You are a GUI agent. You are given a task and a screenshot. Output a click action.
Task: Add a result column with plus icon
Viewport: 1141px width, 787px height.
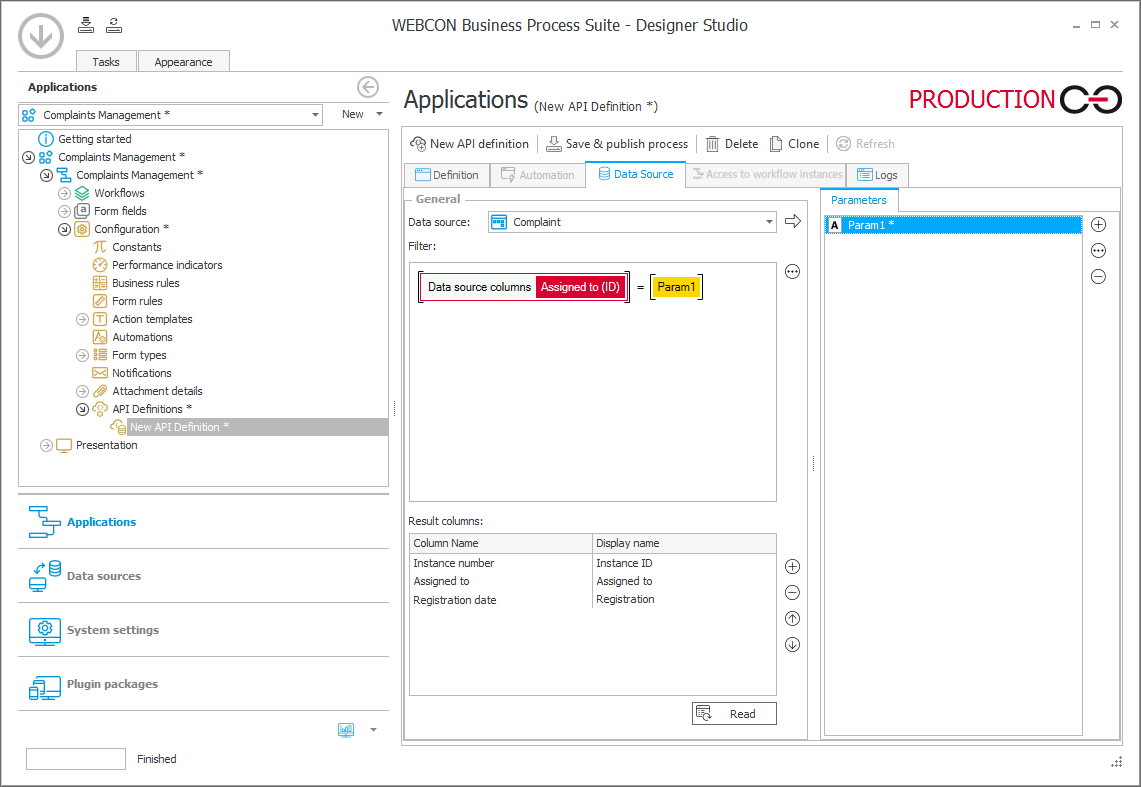tap(792, 567)
